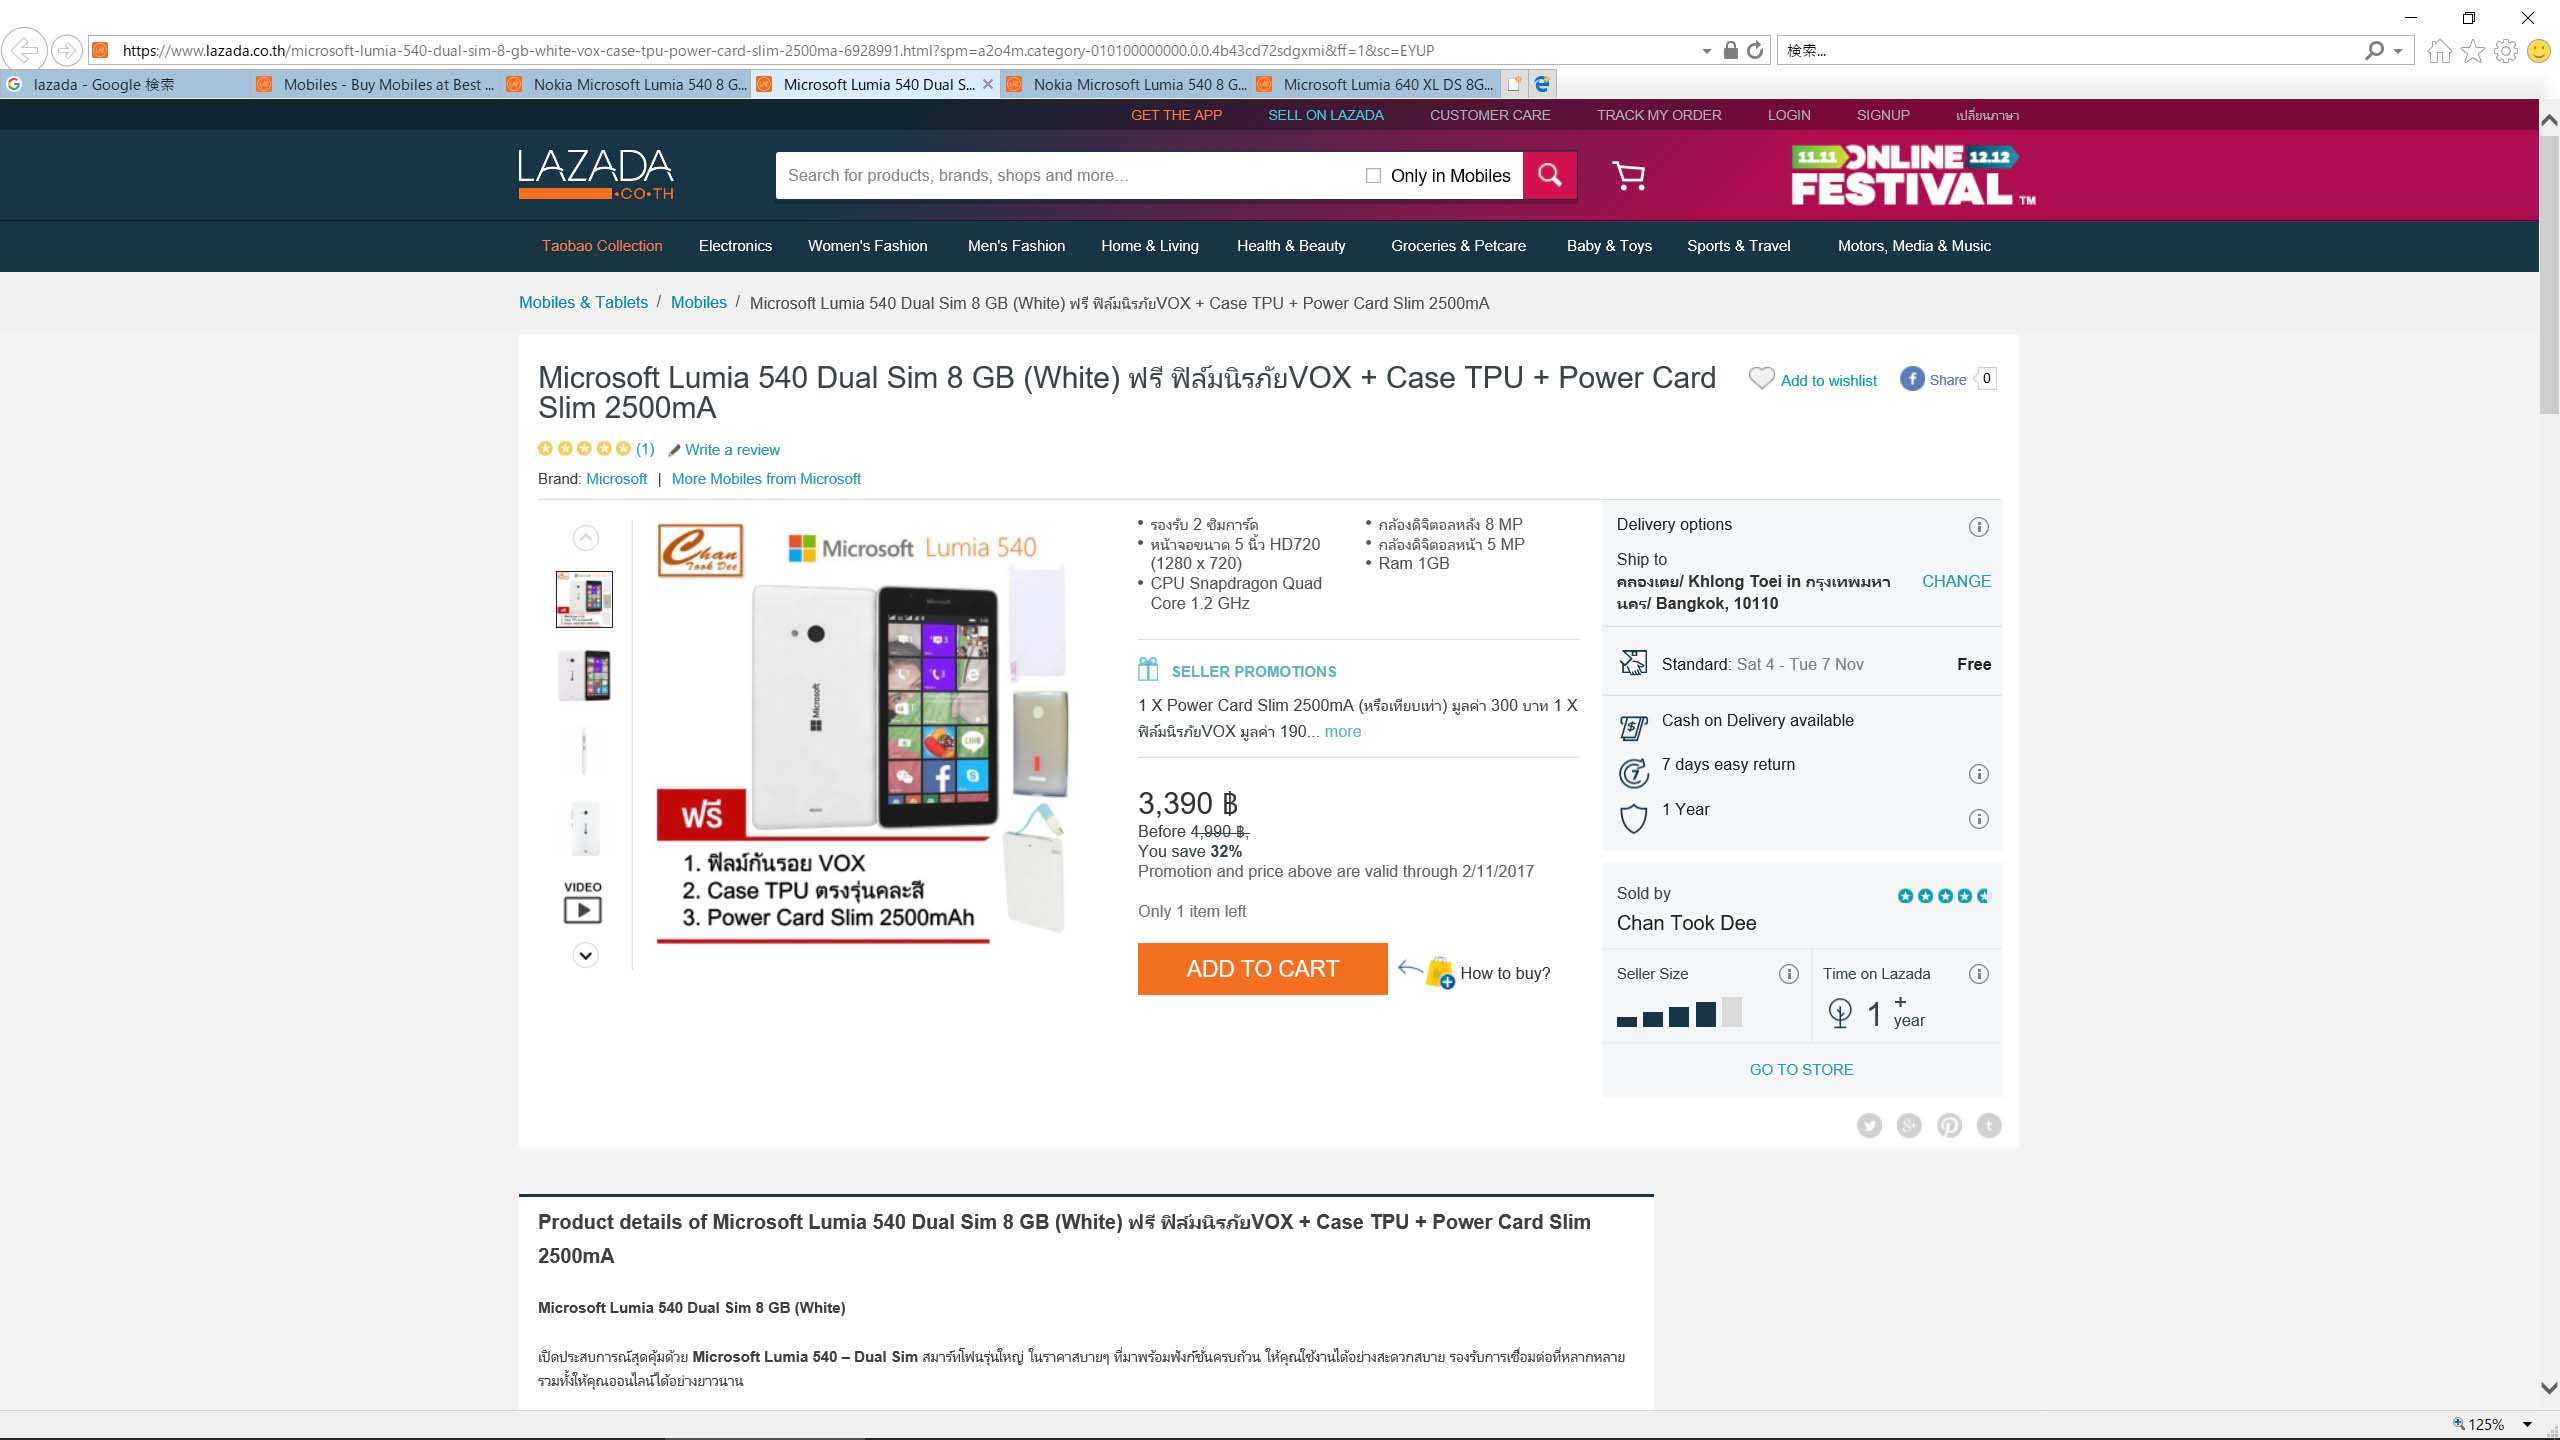Viewport: 2560px width, 1440px height.
Task: Click the Pinterest share icon
Action: pos(1949,1126)
